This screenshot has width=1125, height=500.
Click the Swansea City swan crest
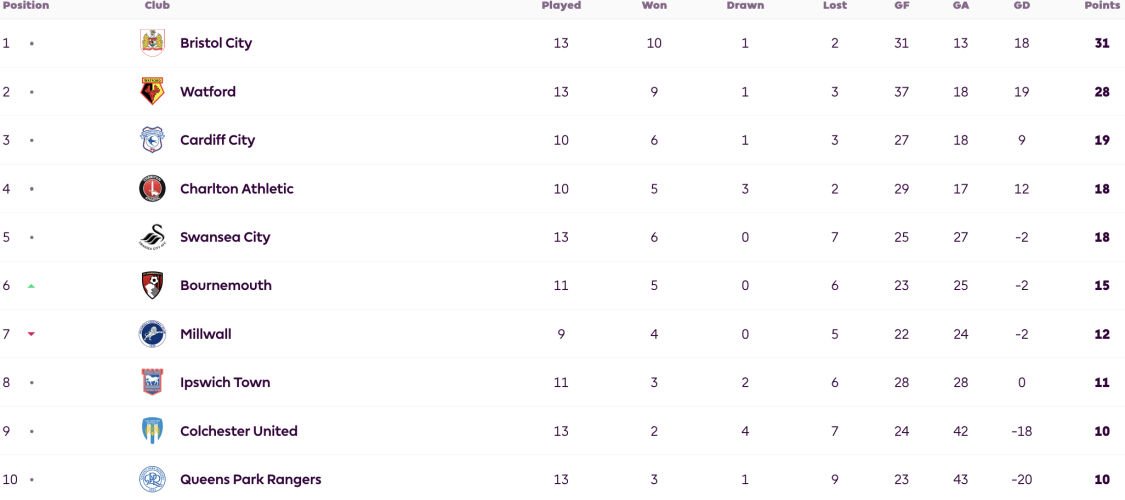coord(152,237)
